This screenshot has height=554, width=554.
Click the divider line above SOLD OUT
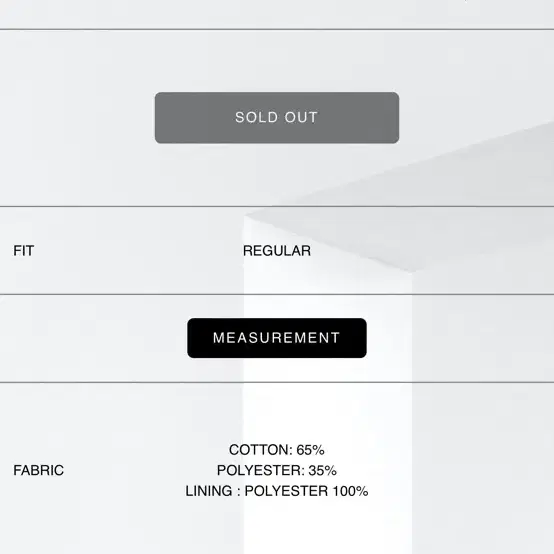click(277, 29)
